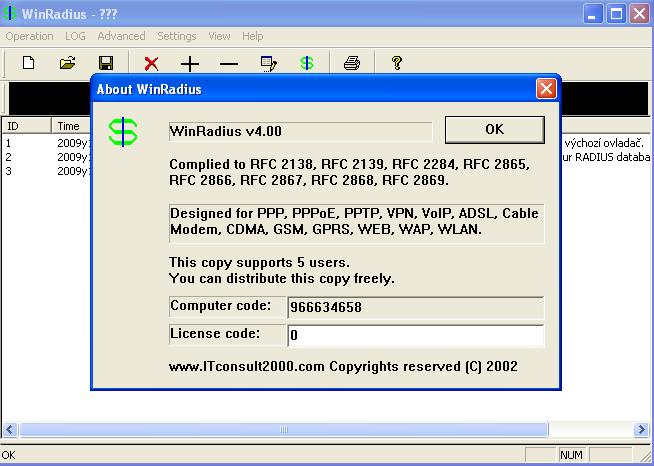
Task: Click the New document toolbar icon
Action: click(x=28, y=63)
